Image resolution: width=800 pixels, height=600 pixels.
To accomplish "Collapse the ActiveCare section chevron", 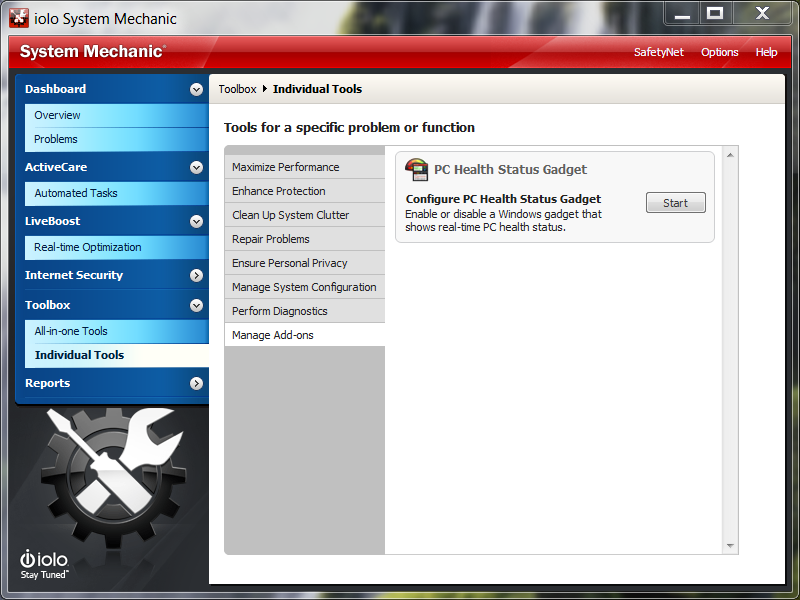I will (x=196, y=167).
